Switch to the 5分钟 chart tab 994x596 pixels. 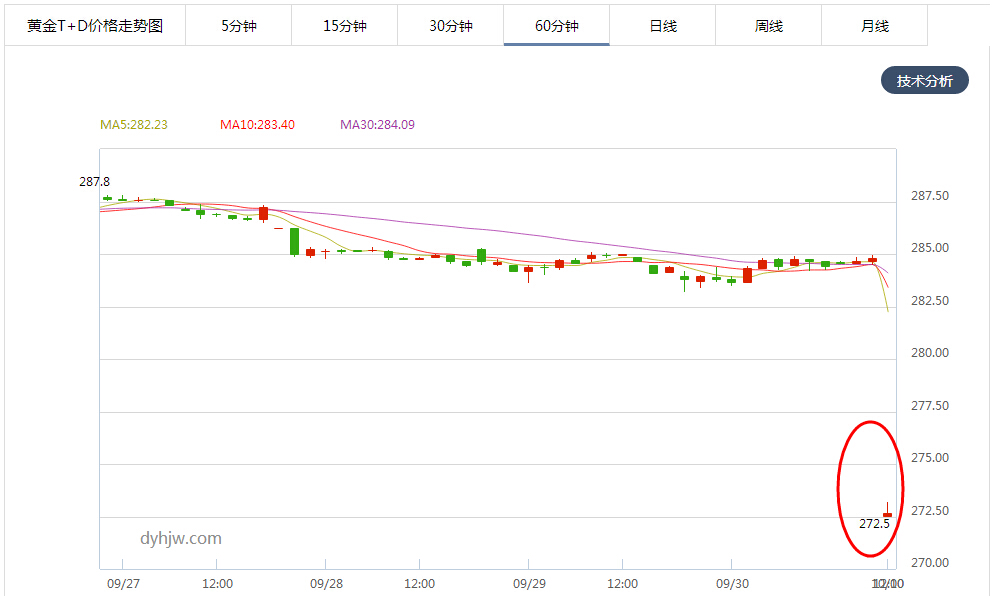pos(238,25)
